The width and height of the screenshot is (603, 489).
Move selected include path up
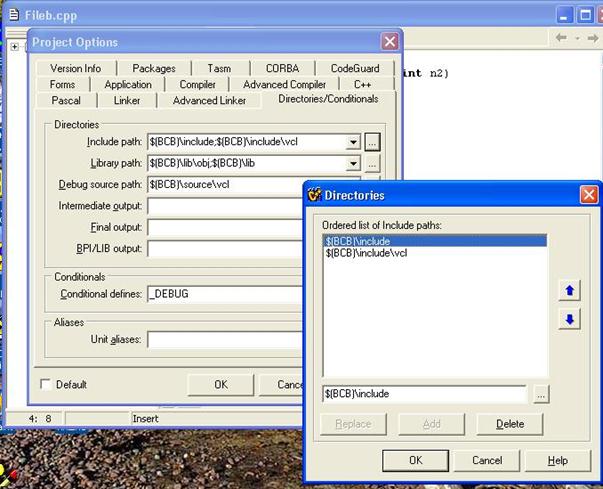pos(570,290)
